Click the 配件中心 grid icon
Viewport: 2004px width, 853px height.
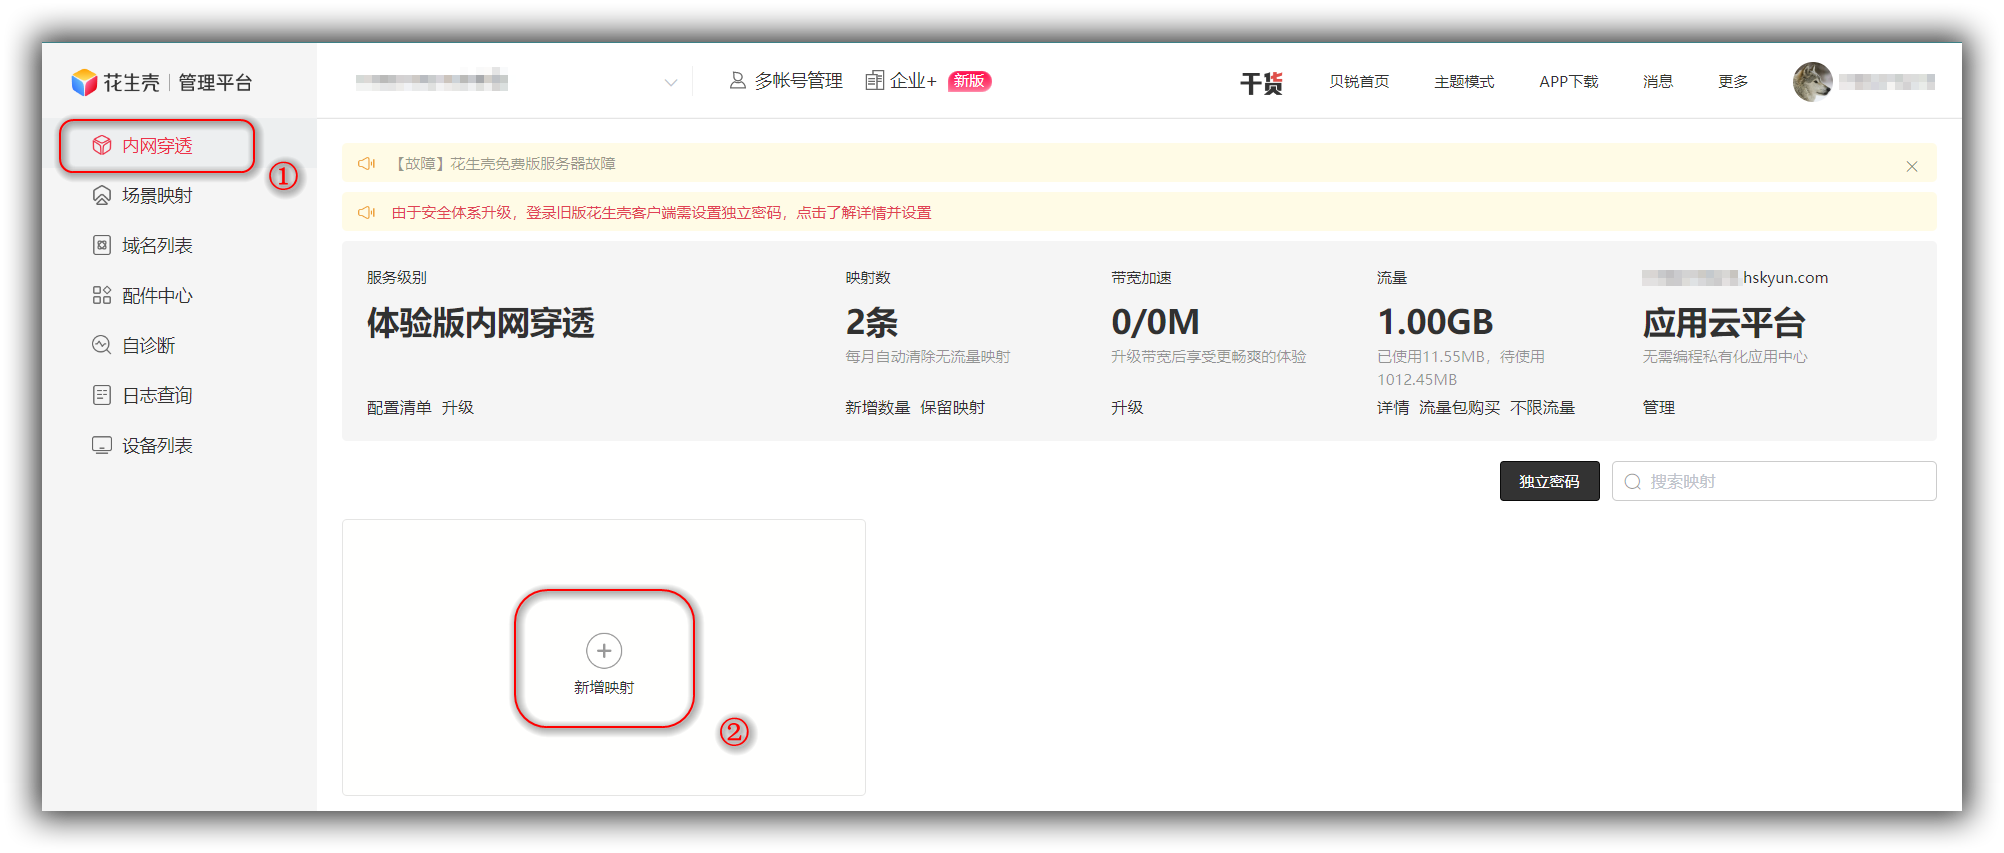click(x=102, y=295)
